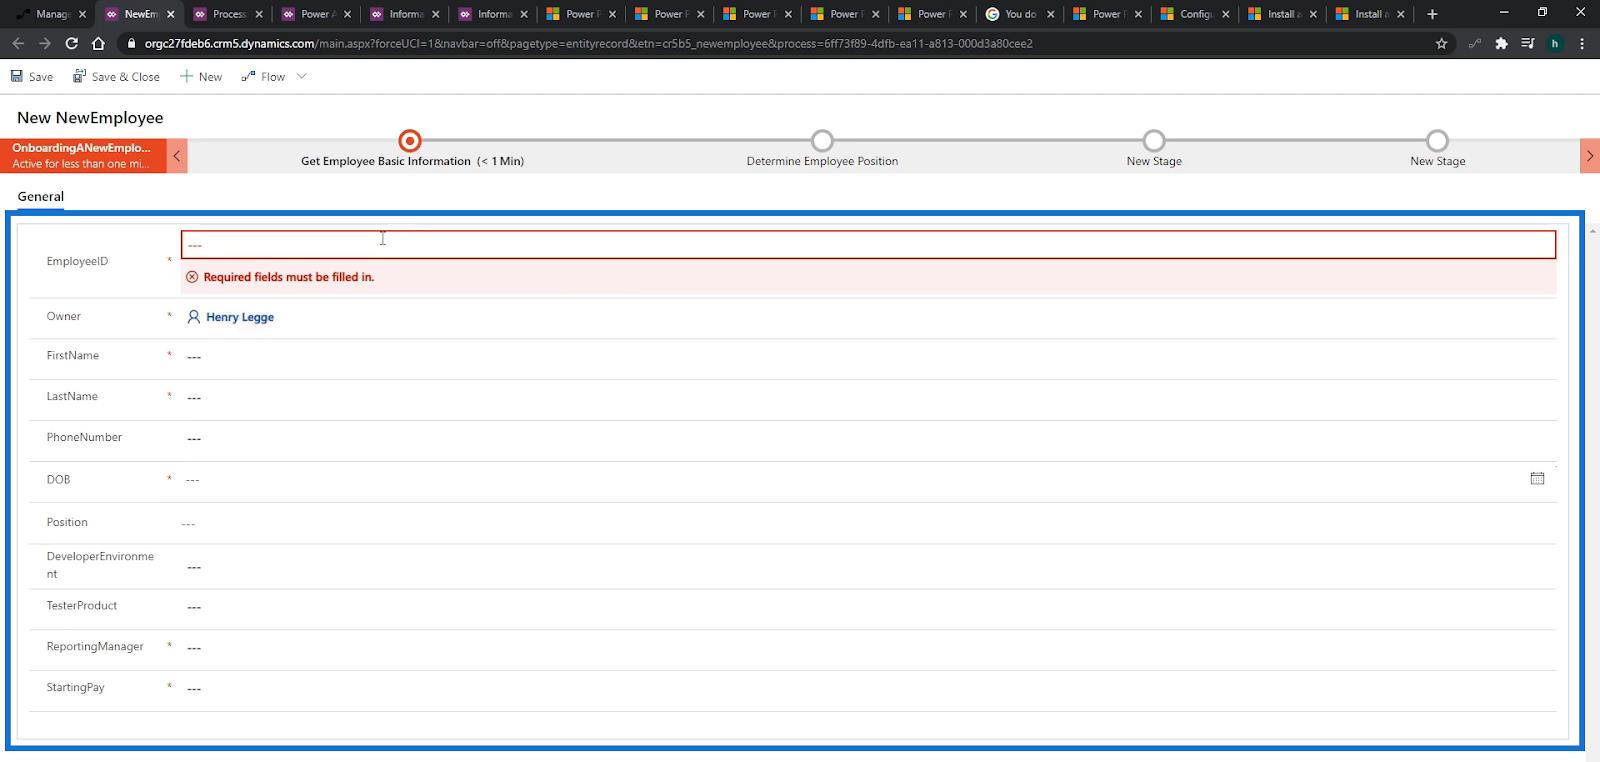This screenshot has height=762, width=1600.
Task: Click the person icon beside Henry Legge
Action: tap(194, 317)
